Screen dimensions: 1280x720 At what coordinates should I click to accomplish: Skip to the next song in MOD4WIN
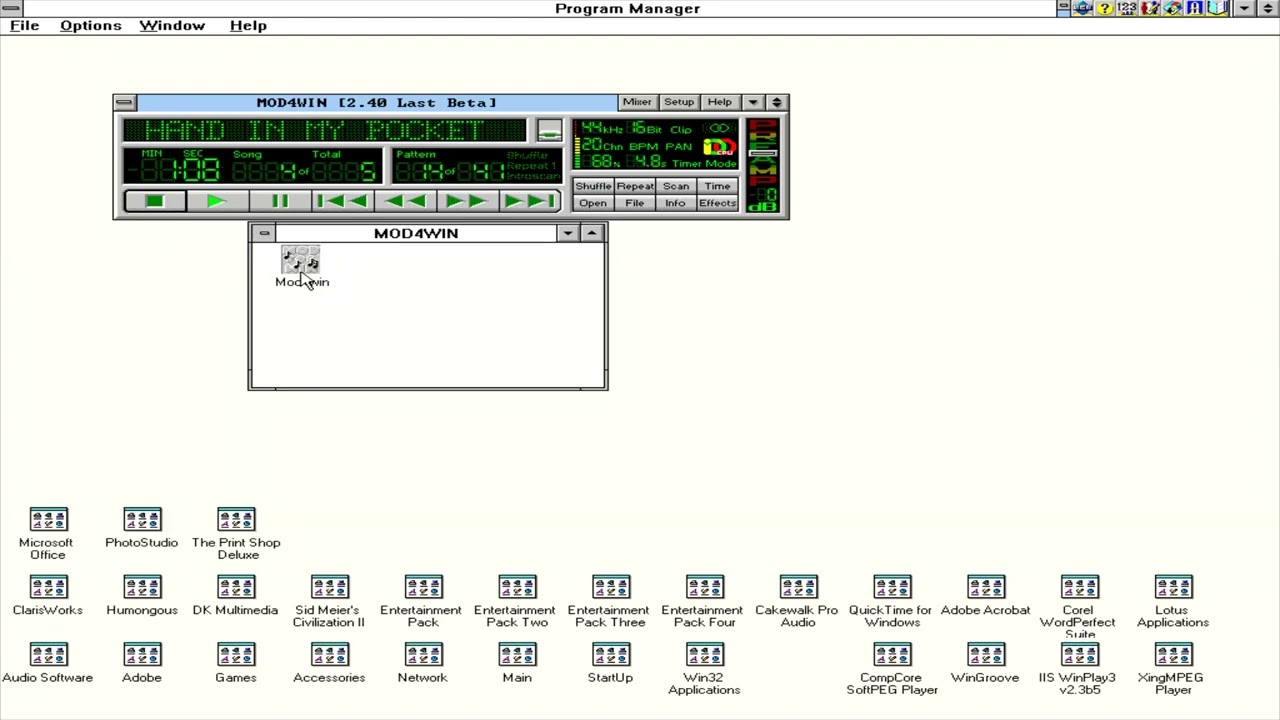pyautogui.click(x=530, y=202)
